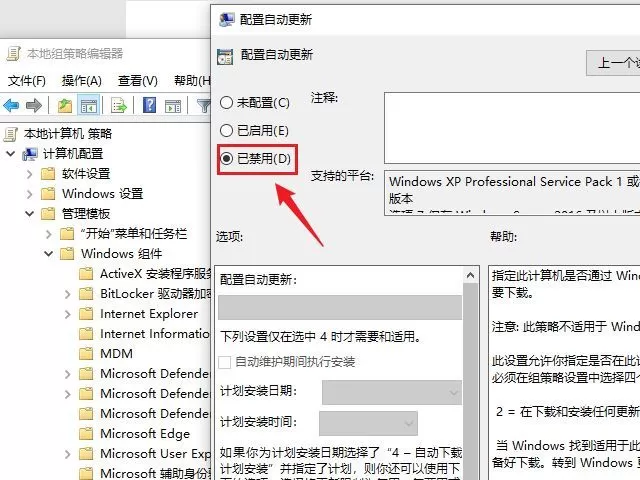Select the 未配置(C) radio button
The image size is (640, 480).
pyautogui.click(x=227, y=102)
